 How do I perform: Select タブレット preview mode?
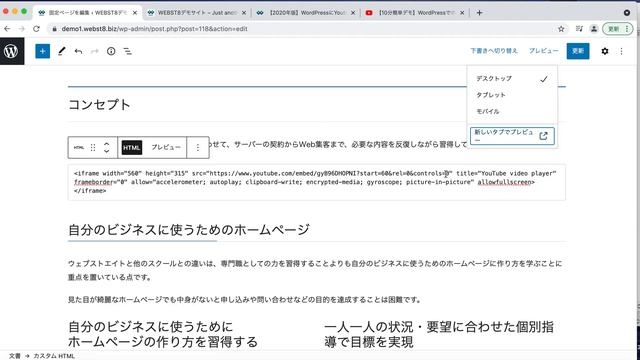coord(512,95)
